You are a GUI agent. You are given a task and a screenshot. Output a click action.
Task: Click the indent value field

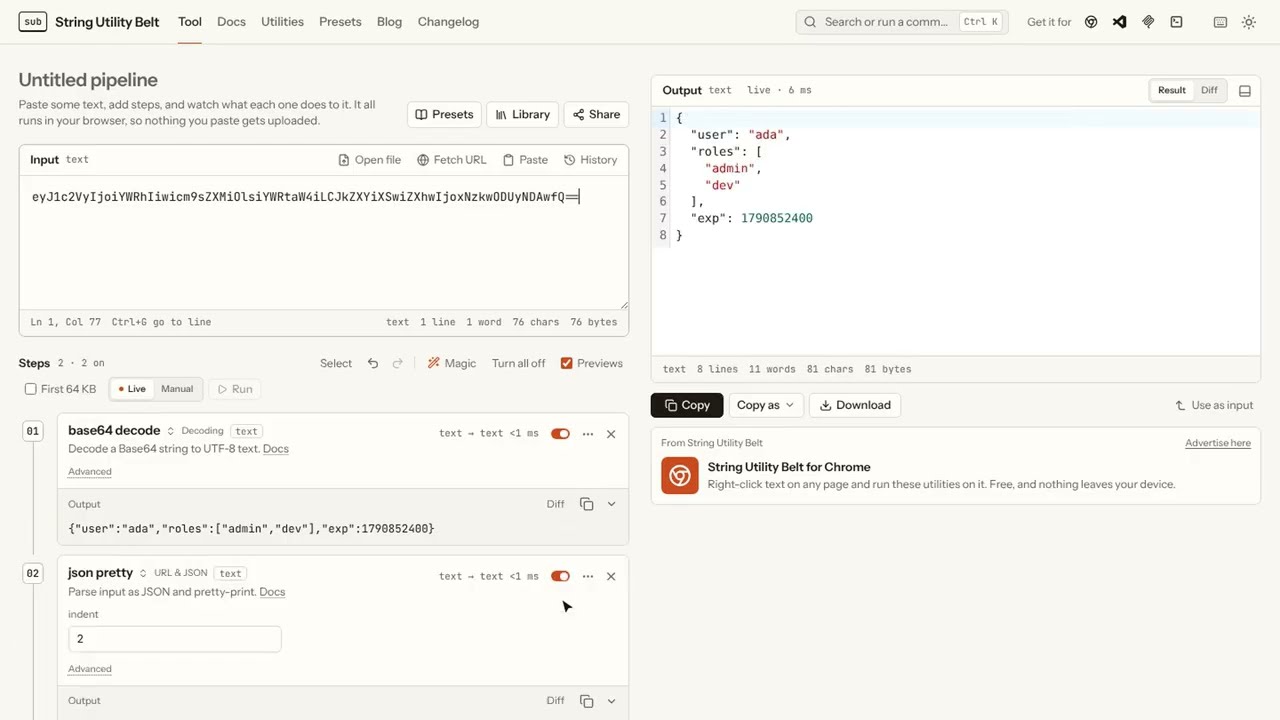point(175,639)
